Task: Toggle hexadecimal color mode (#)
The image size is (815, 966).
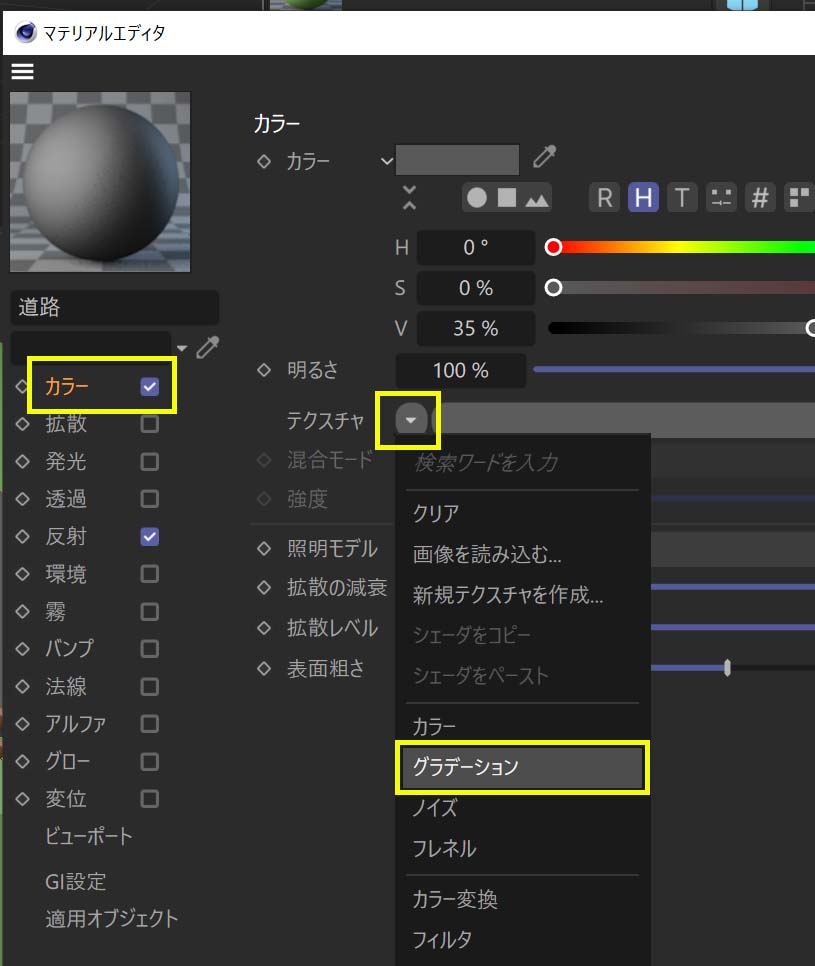Action: click(760, 198)
